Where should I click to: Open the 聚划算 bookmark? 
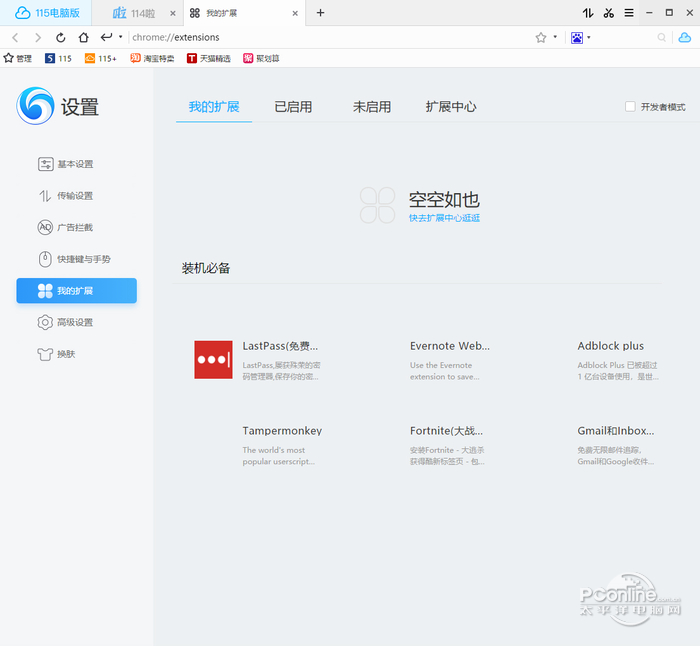click(x=261, y=58)
